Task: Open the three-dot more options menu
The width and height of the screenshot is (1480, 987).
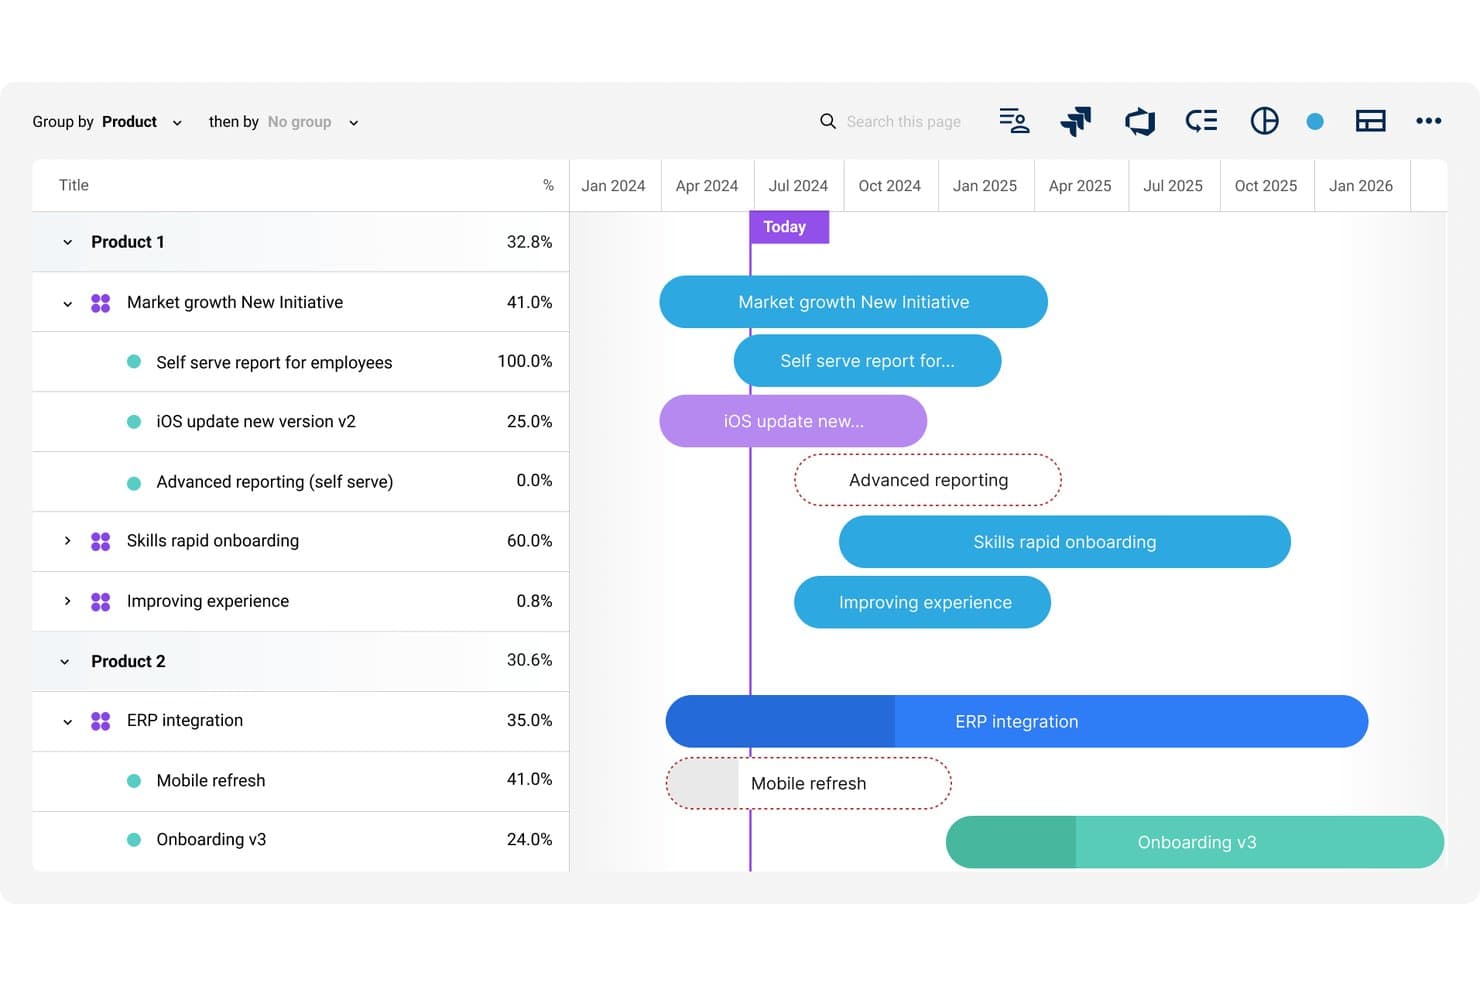Action: point(1428,121)
